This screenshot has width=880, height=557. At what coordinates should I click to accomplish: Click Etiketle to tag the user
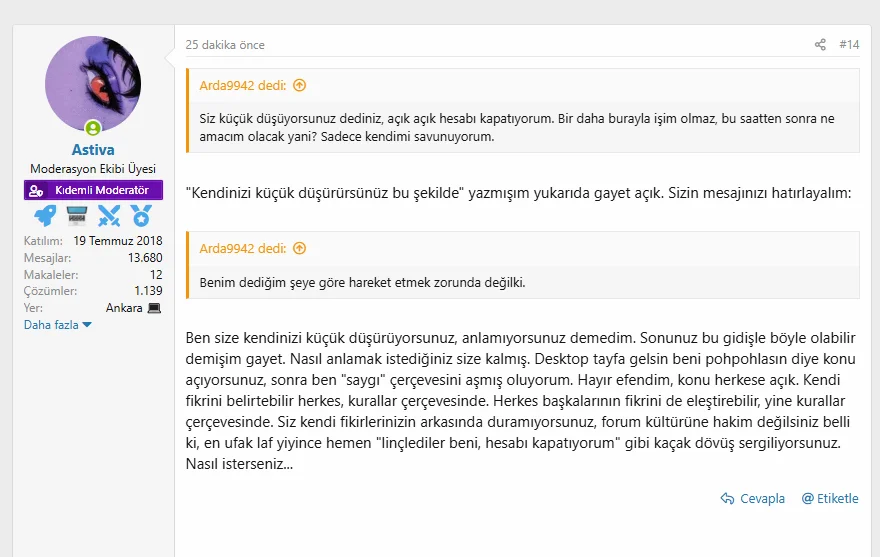[x=830, y=499]
